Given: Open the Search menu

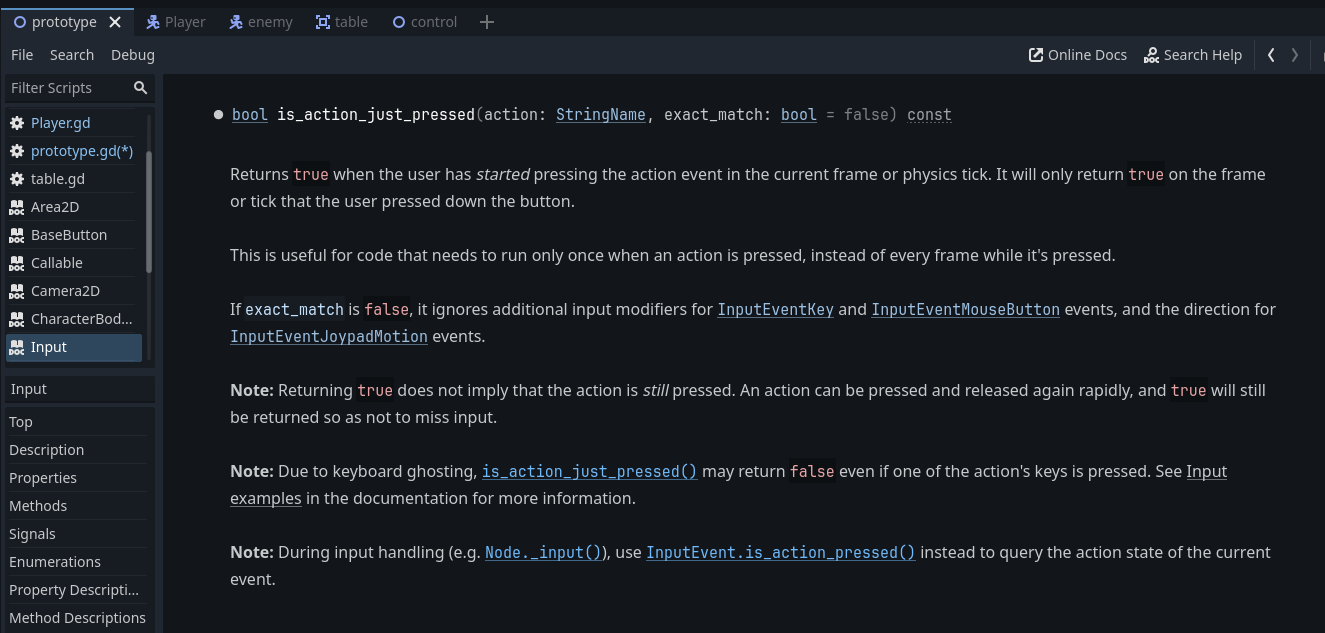Looking at the screenshot, I should pos(72,55).
